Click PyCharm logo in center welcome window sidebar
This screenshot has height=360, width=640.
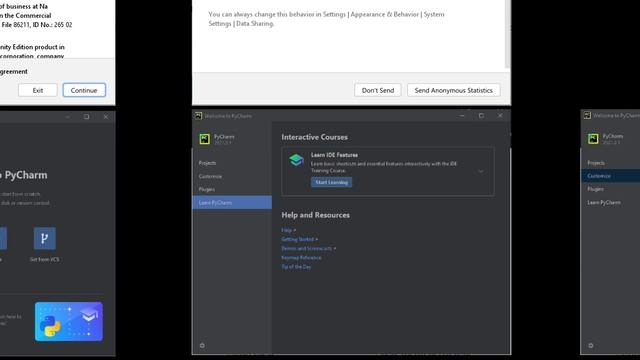tap(204, 139)
